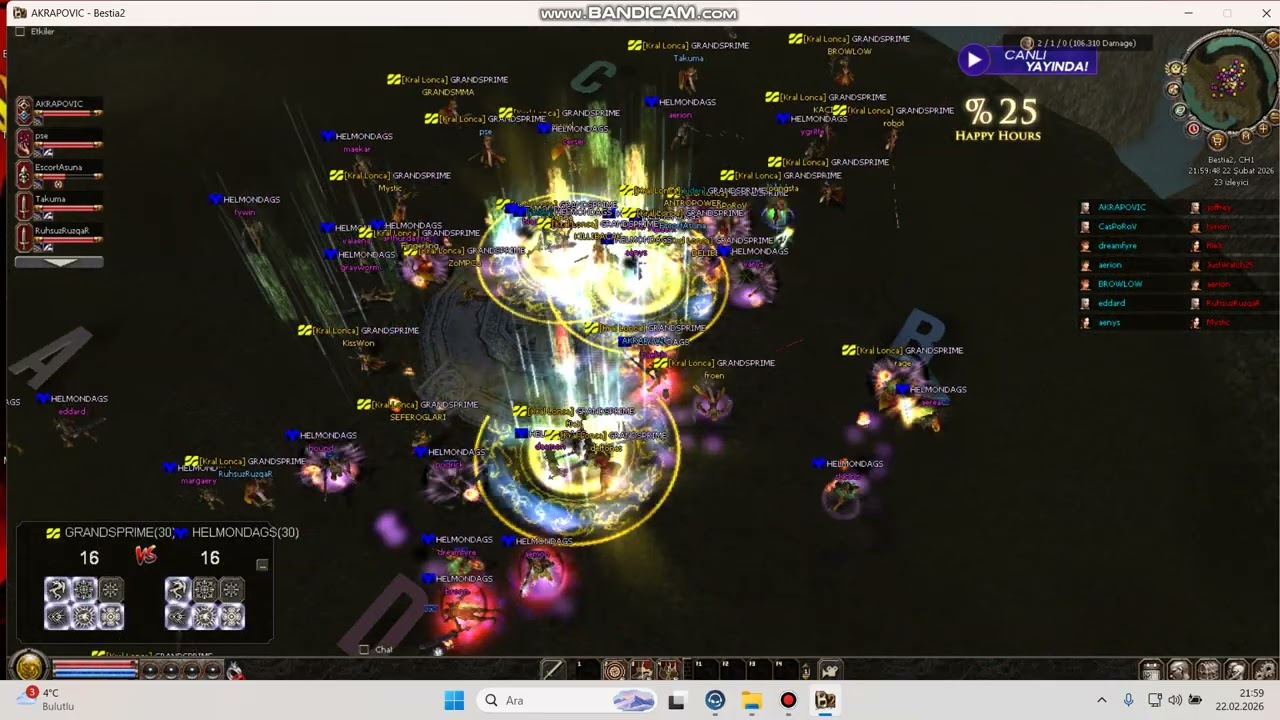Click aenys in the war ranking list

[x=1109, y=322]
